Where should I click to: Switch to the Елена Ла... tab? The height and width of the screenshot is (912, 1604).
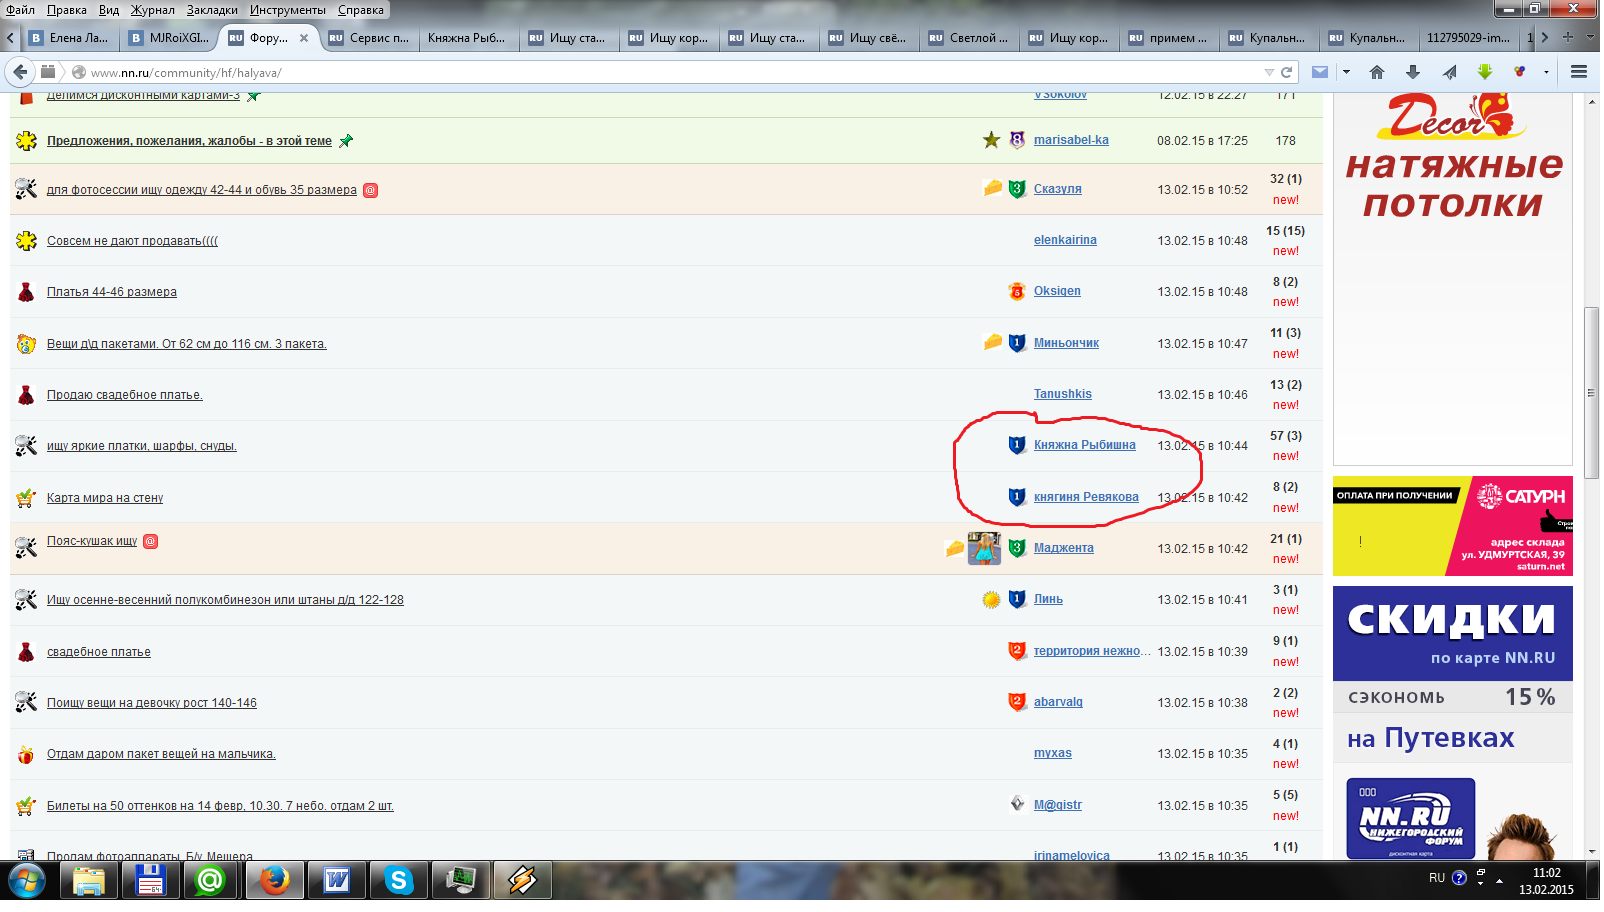70,38
